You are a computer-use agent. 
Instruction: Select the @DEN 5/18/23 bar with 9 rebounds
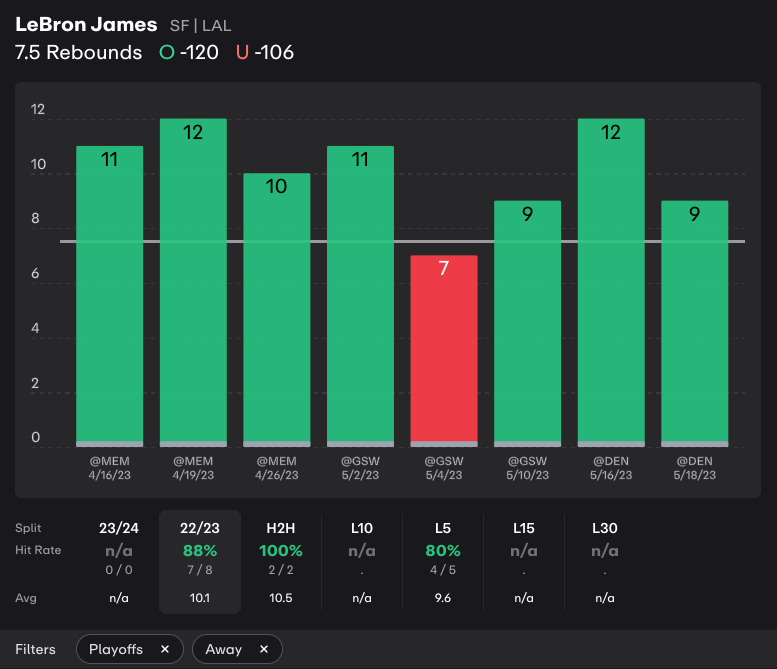tap(695, 324)
